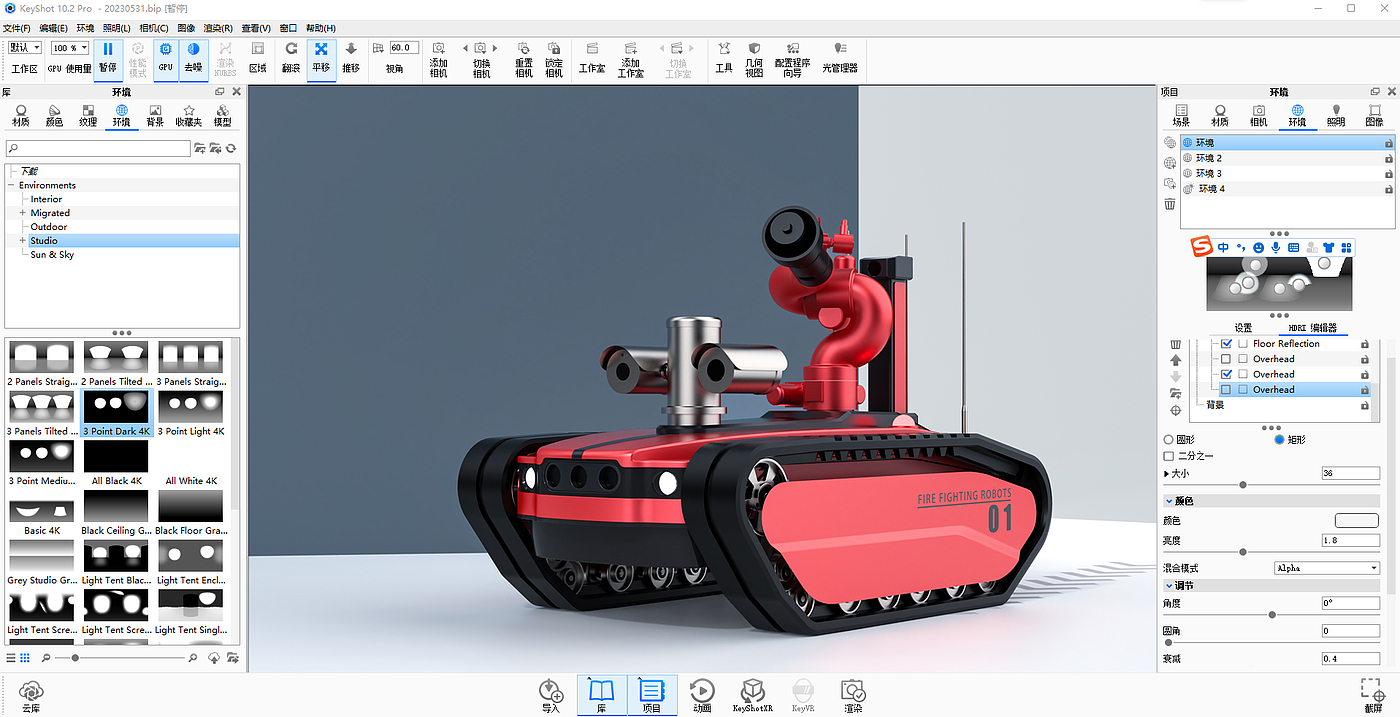Image resolution: width=1400 pixels, height=717 pixels.
Task: Toggle the 去噪 (denoise) button
Action: click(x=193, y=56)
